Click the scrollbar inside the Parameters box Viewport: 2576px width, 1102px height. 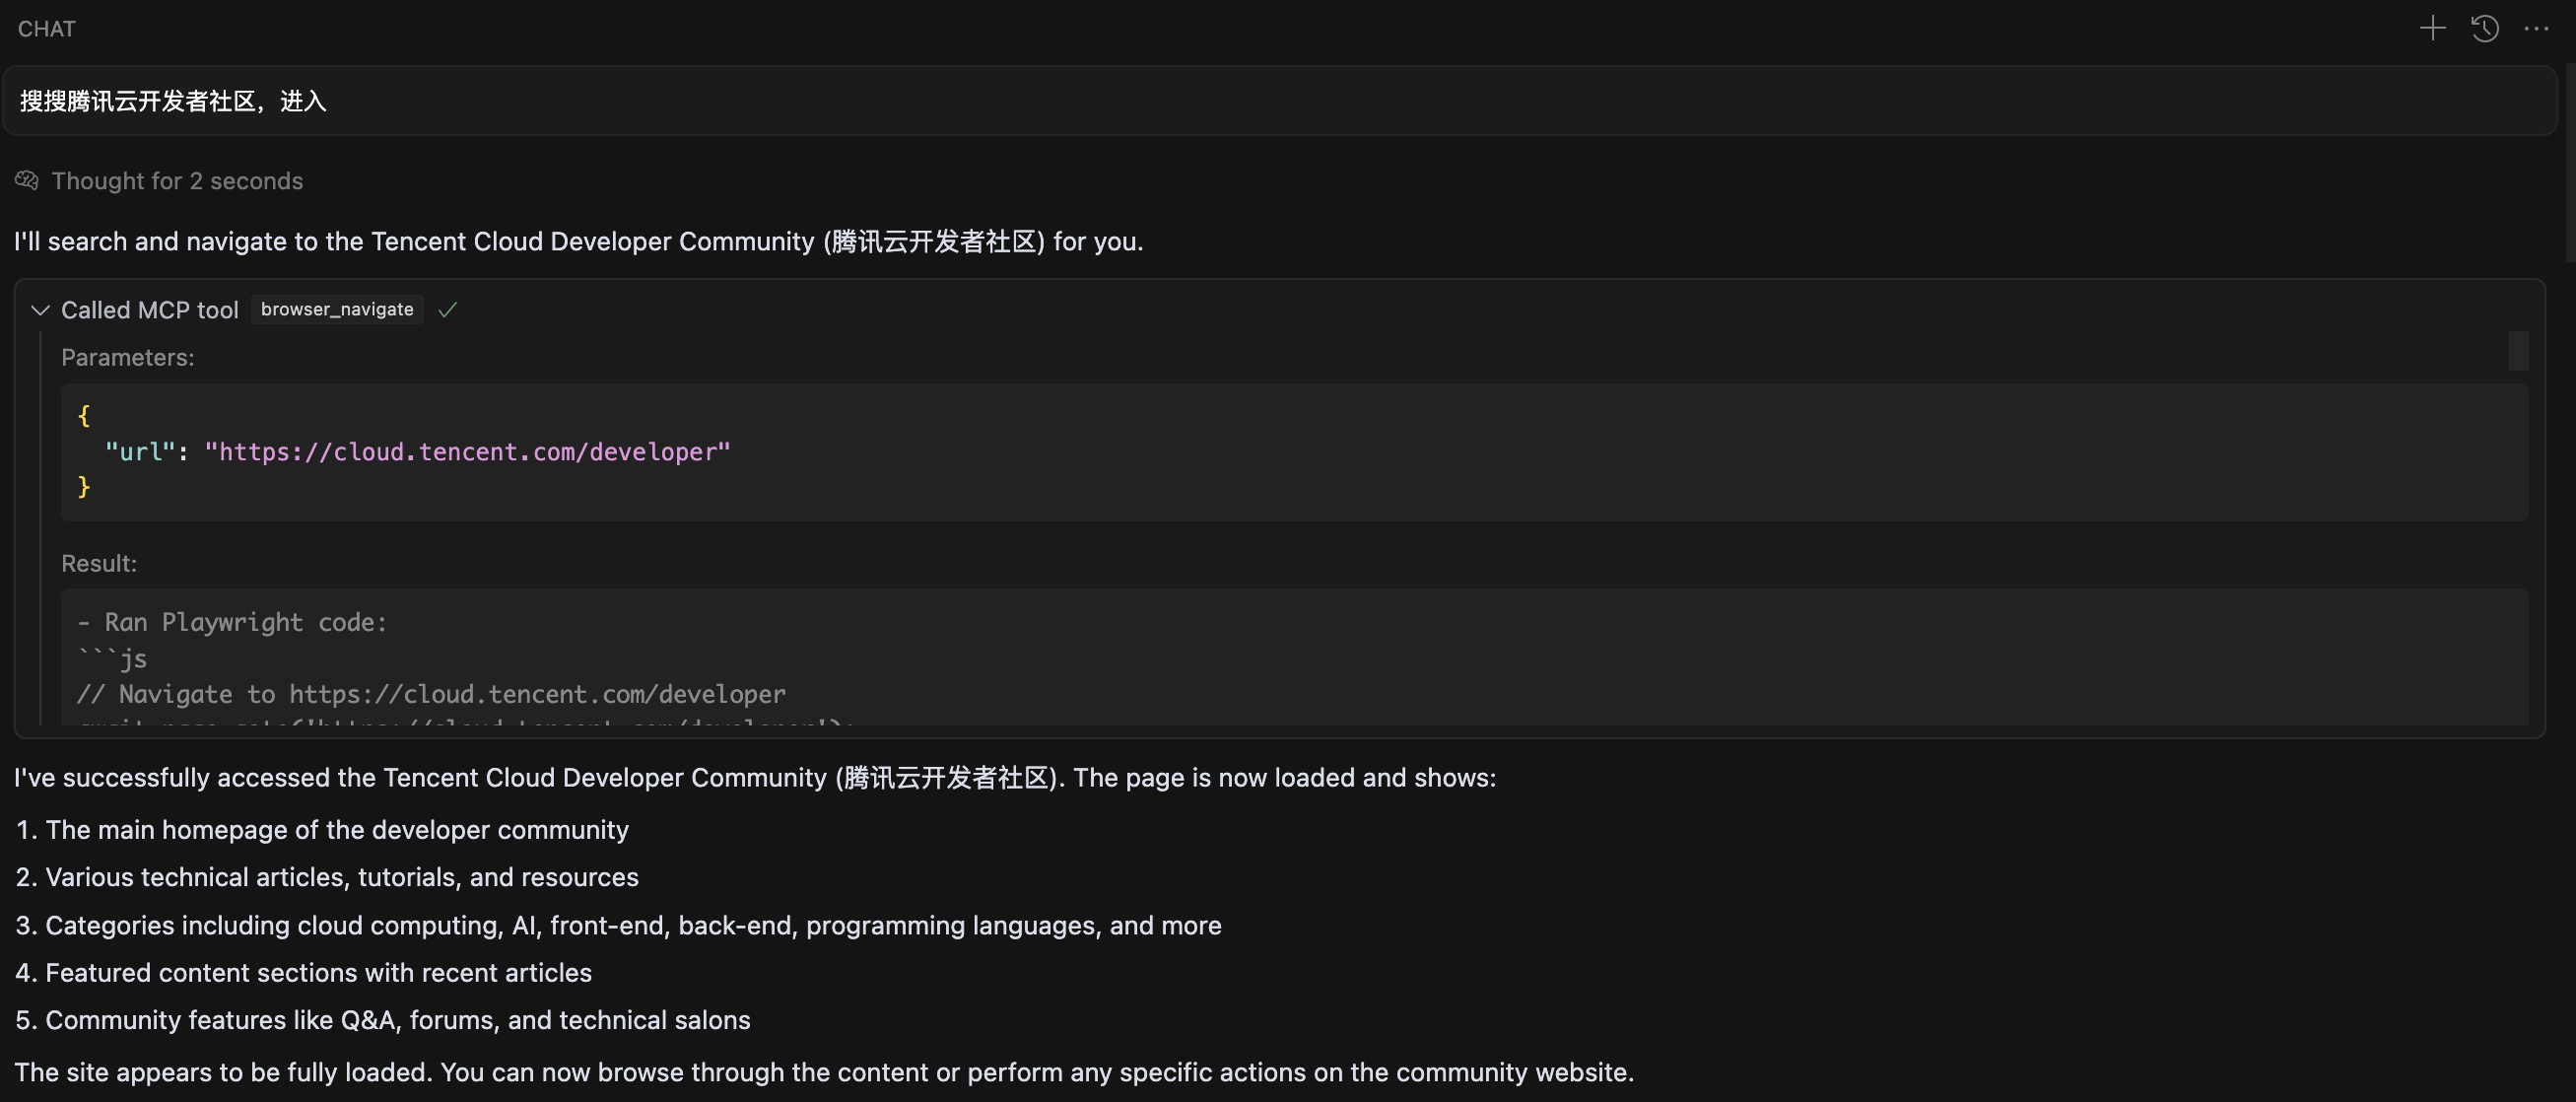(2518, 352)
